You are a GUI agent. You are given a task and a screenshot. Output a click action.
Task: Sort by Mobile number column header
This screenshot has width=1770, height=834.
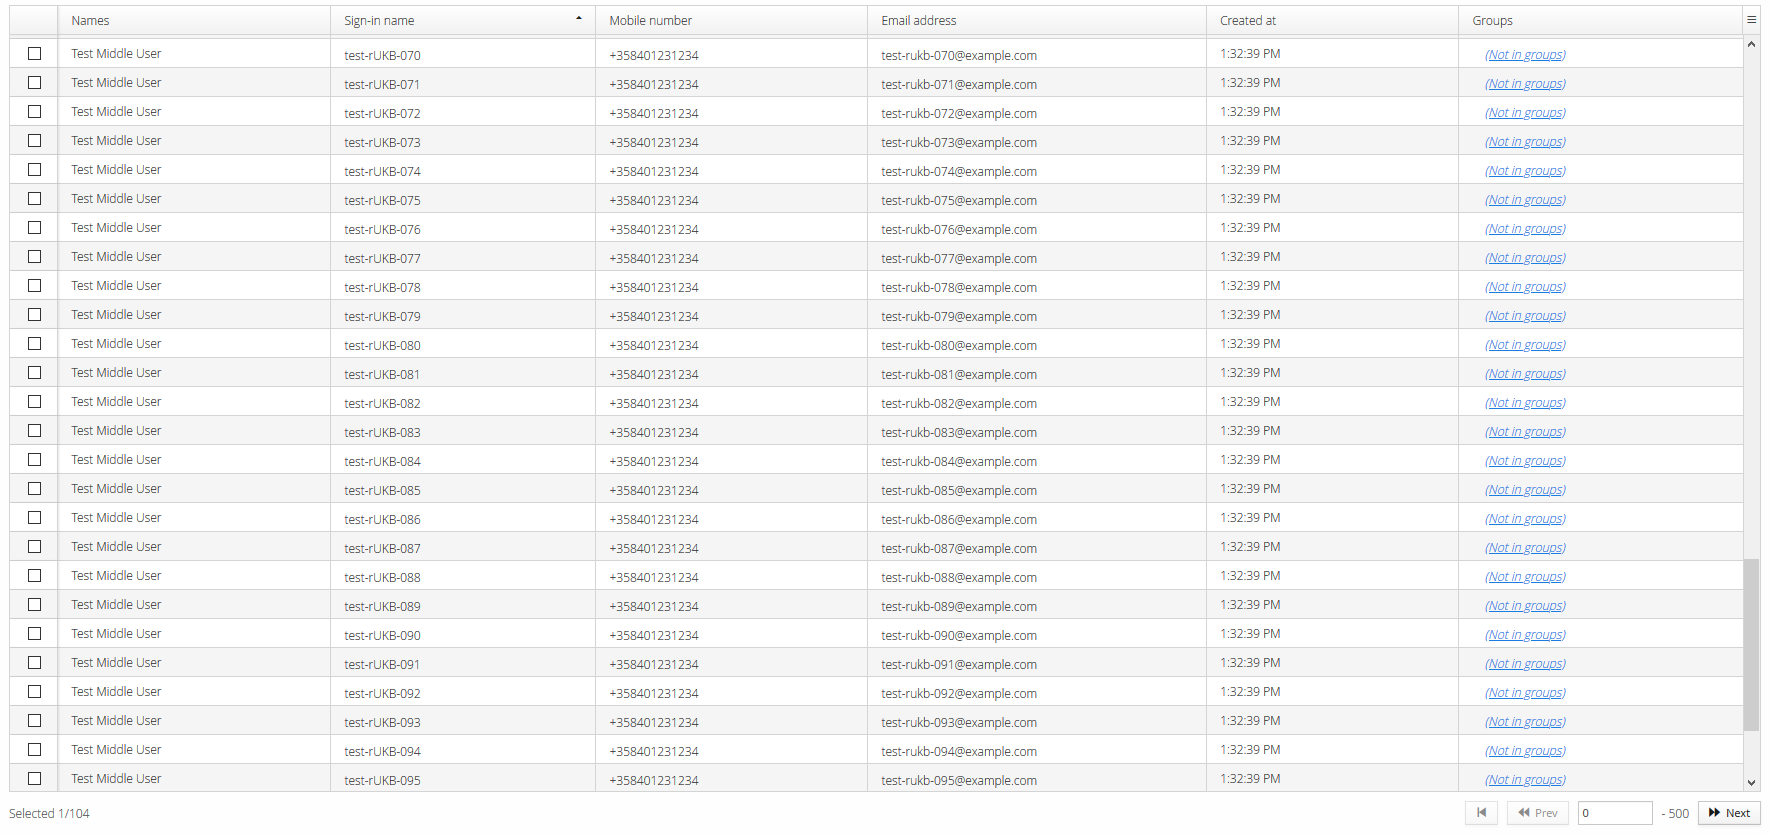[x=650, y=21]
